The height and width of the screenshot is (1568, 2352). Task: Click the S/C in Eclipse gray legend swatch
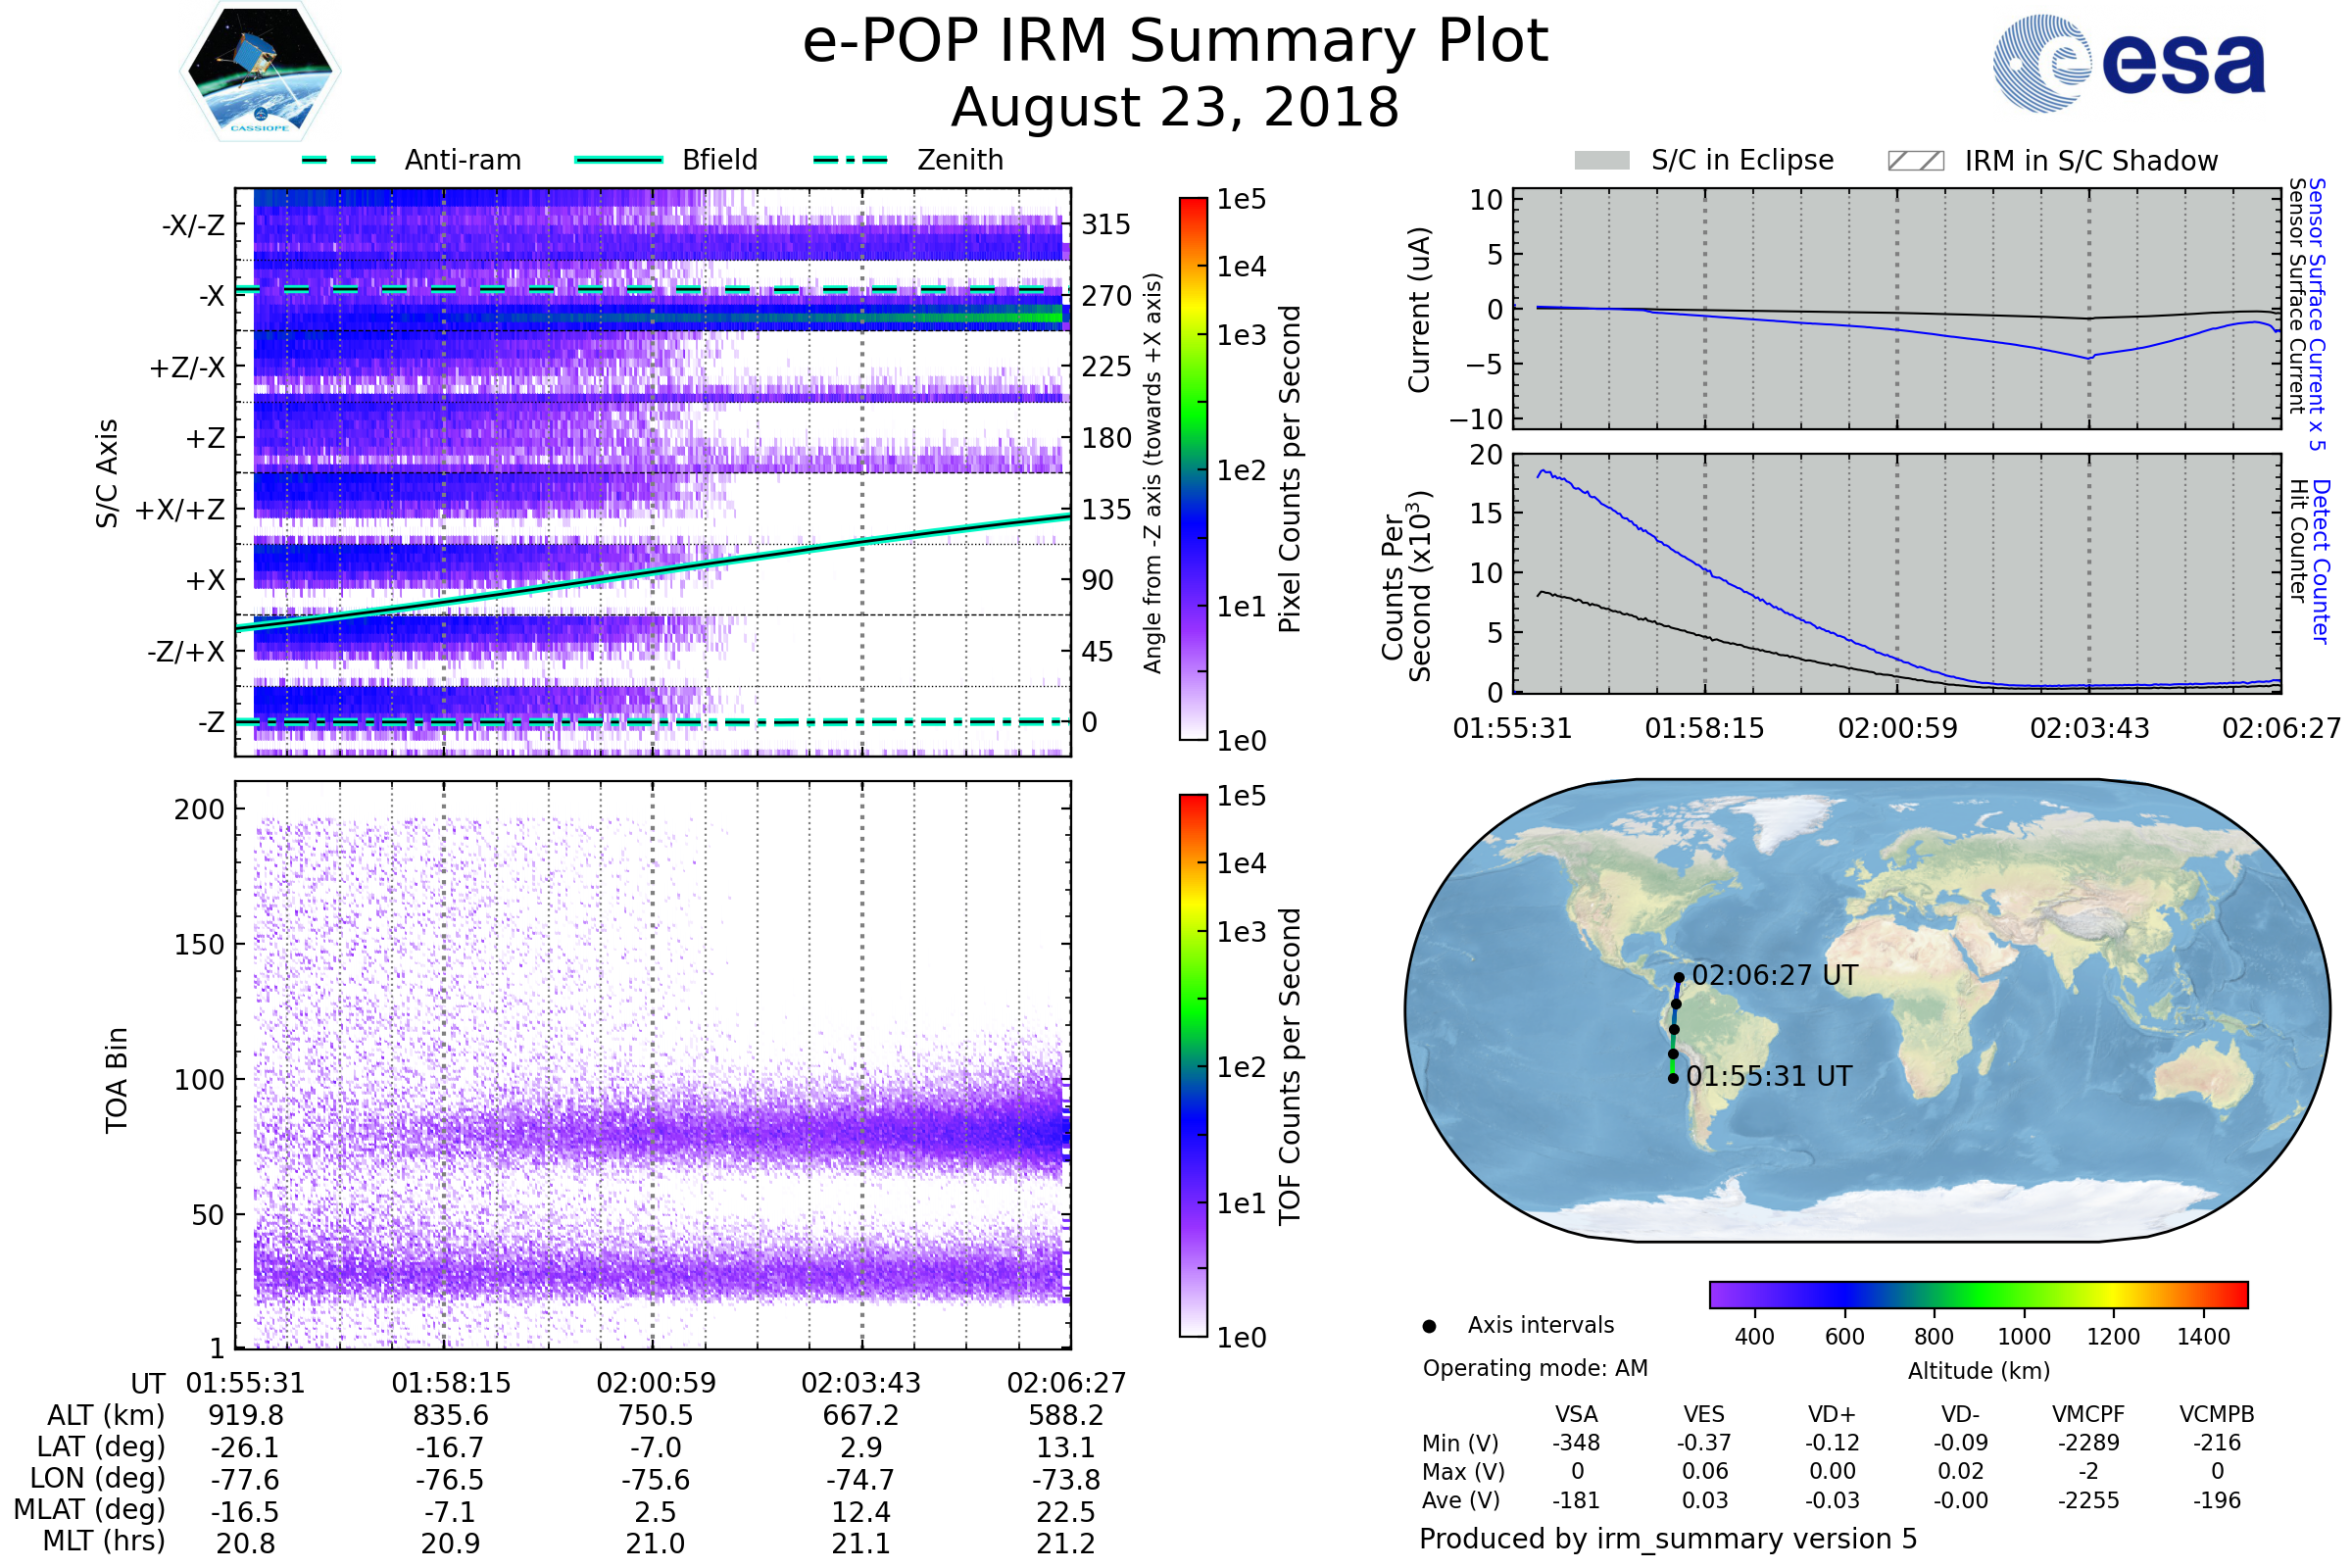tap(1602, 161)
